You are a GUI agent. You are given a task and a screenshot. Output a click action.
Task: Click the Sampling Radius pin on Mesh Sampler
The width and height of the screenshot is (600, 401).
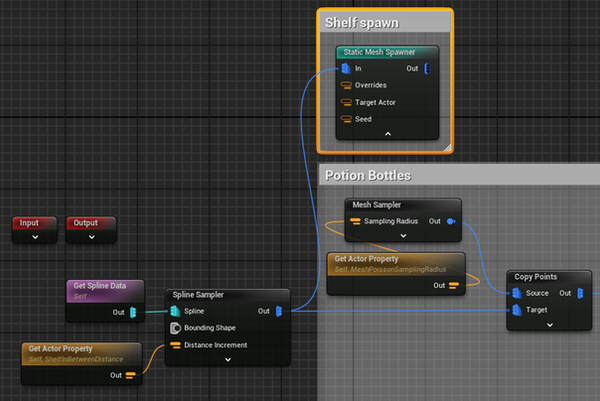(x=355, y=221)
